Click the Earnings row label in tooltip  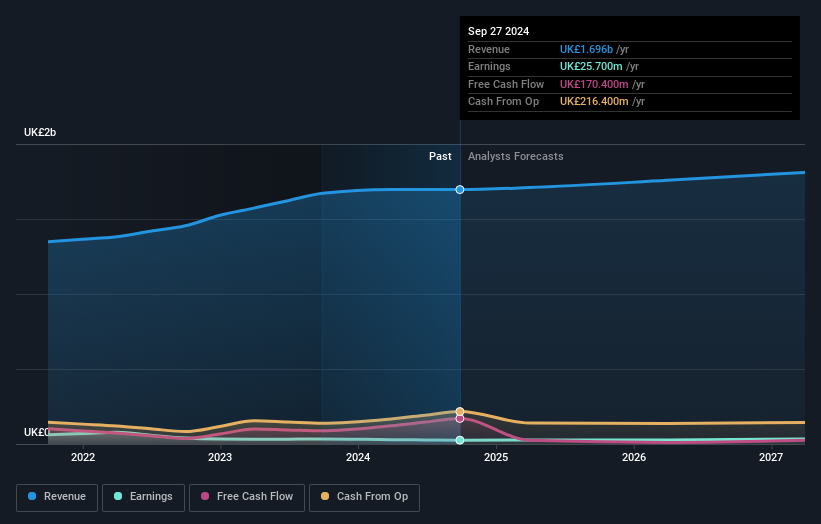489,66
